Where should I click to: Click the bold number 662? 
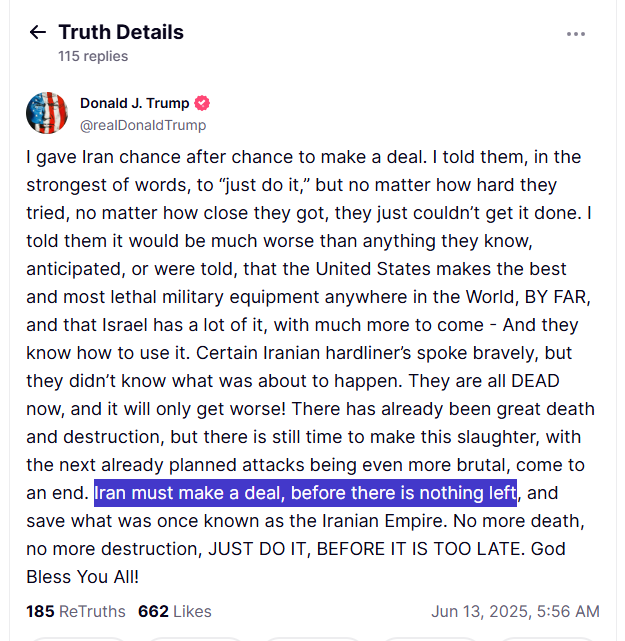tap(153, 611)
